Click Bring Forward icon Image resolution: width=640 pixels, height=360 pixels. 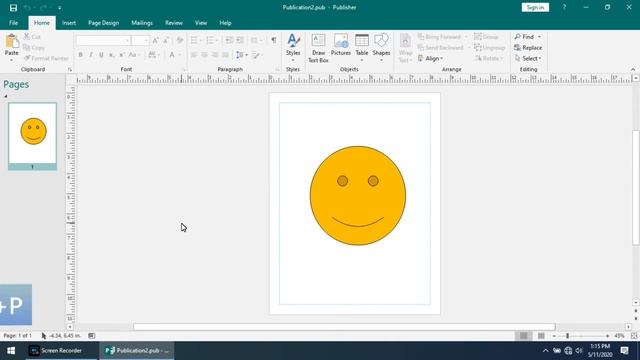[421, 37]
